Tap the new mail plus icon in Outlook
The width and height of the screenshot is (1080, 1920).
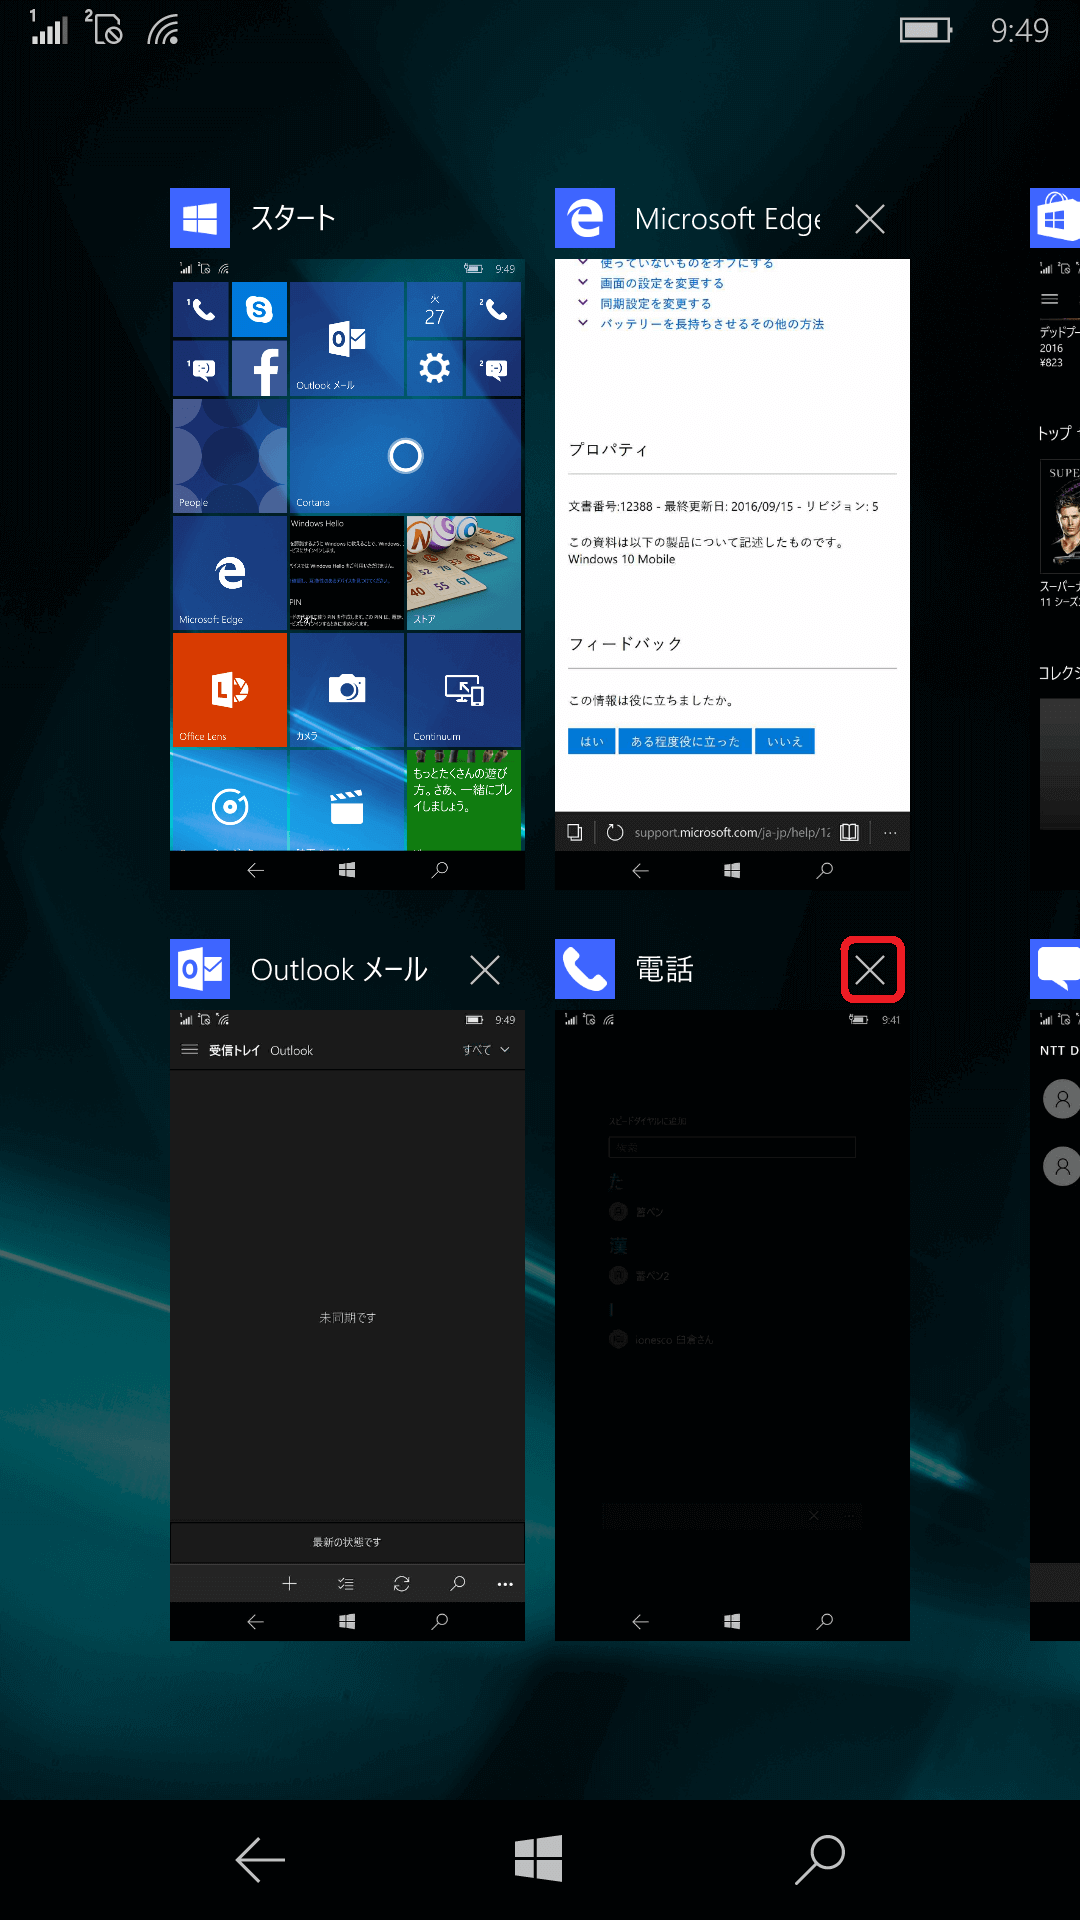[x=290, y=1584]
